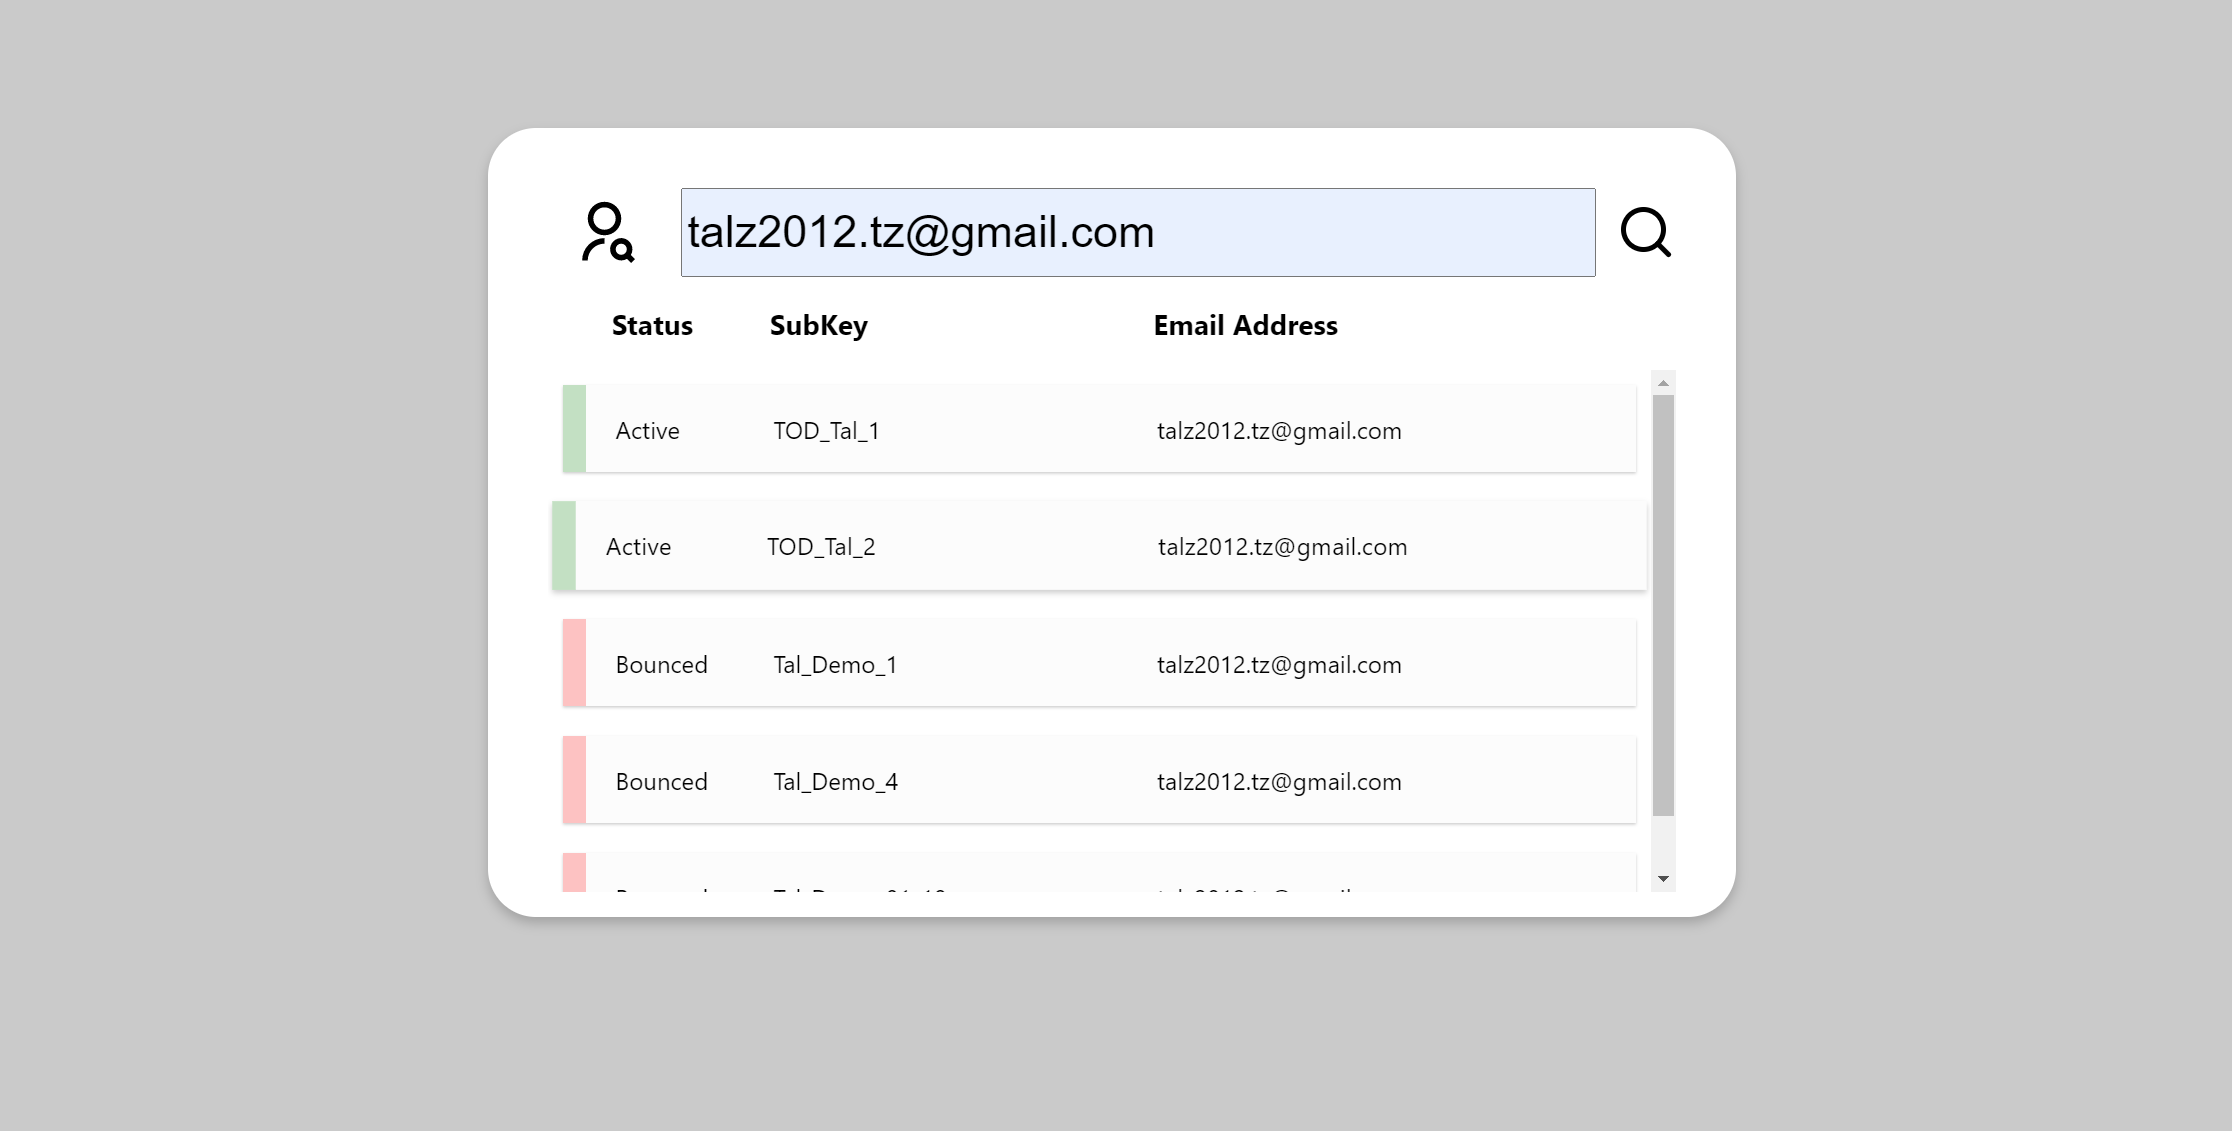Open the Tal_Demo_4 bounced row
The width and height of the screenshot is (2232, 1131).
coord(1099,780)
